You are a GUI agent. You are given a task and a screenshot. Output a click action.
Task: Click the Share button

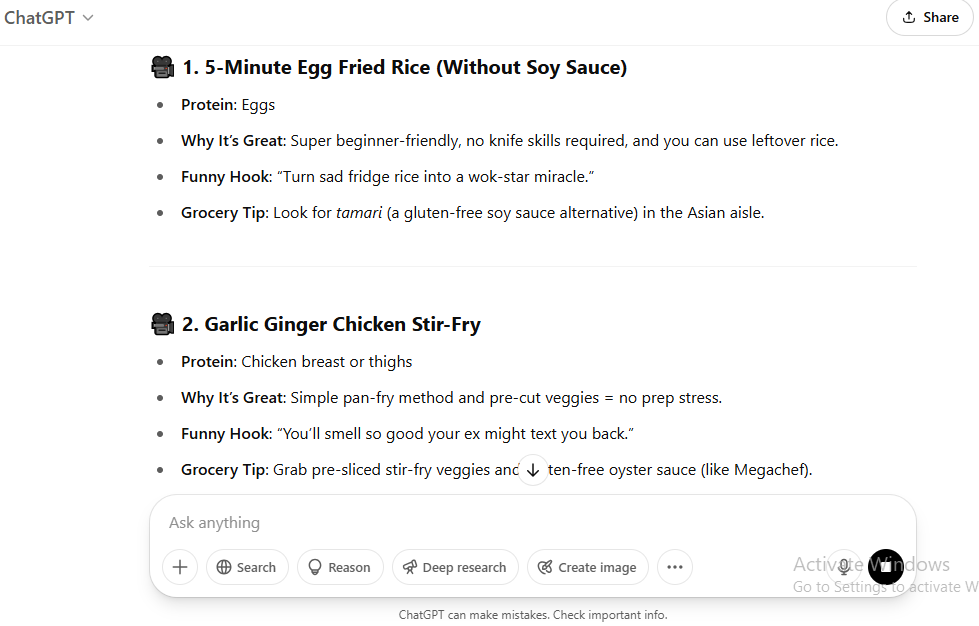pos(929,17)
